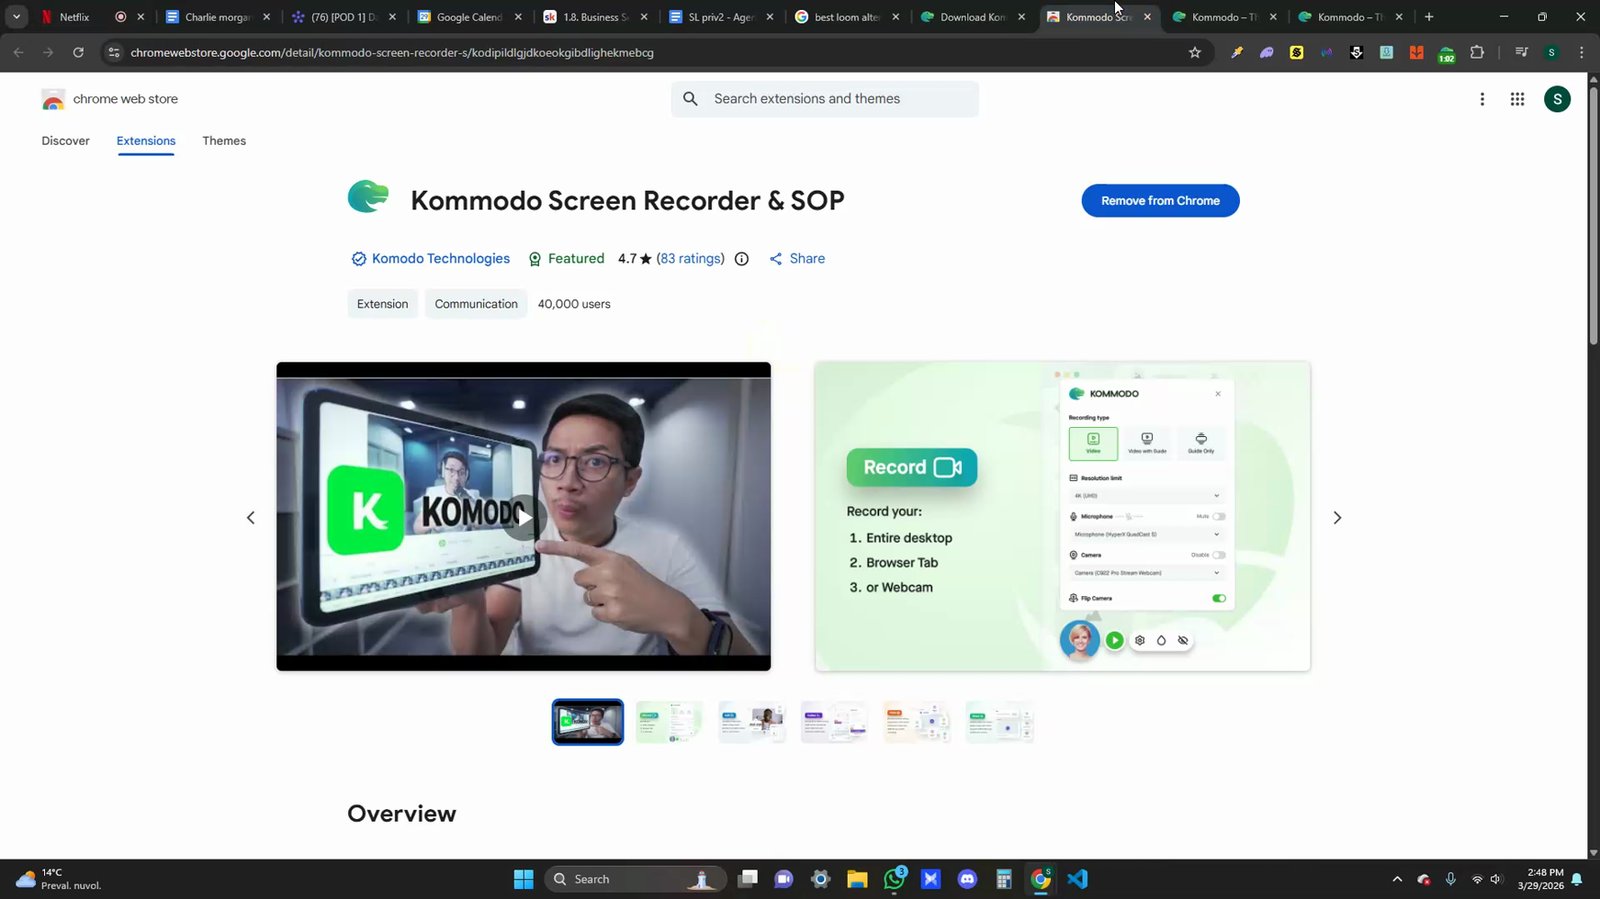Open the Google apps grid

click(x=1517, y=99)
